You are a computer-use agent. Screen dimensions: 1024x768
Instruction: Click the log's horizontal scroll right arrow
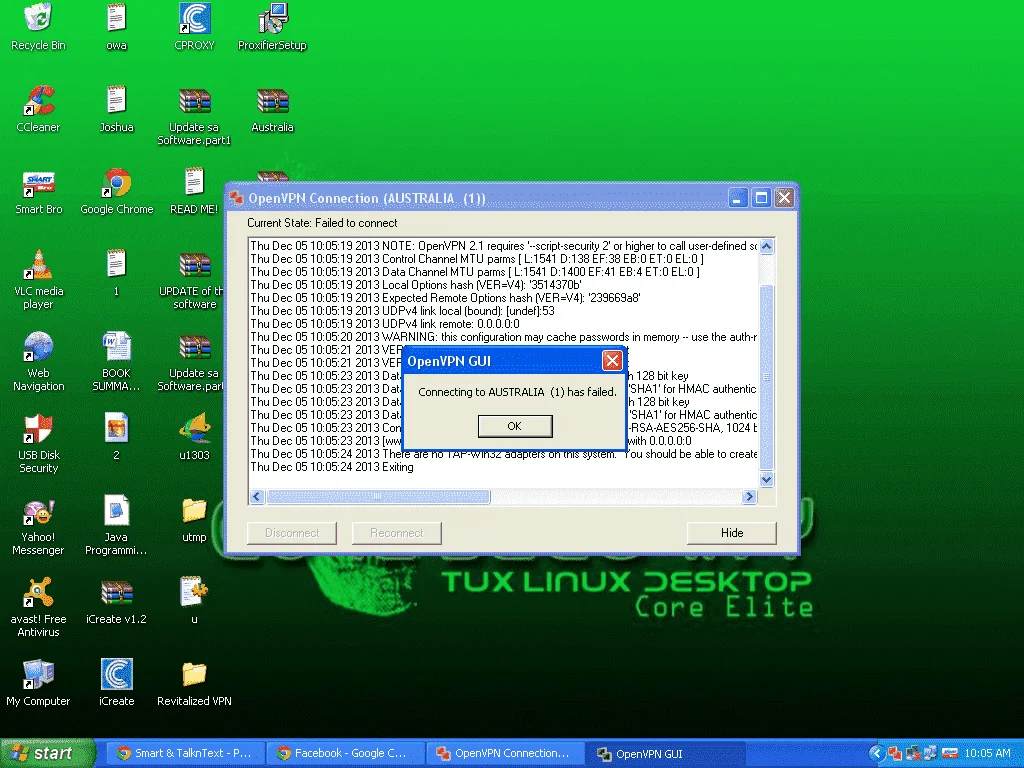pyautogui.click(x=749, y=496)
